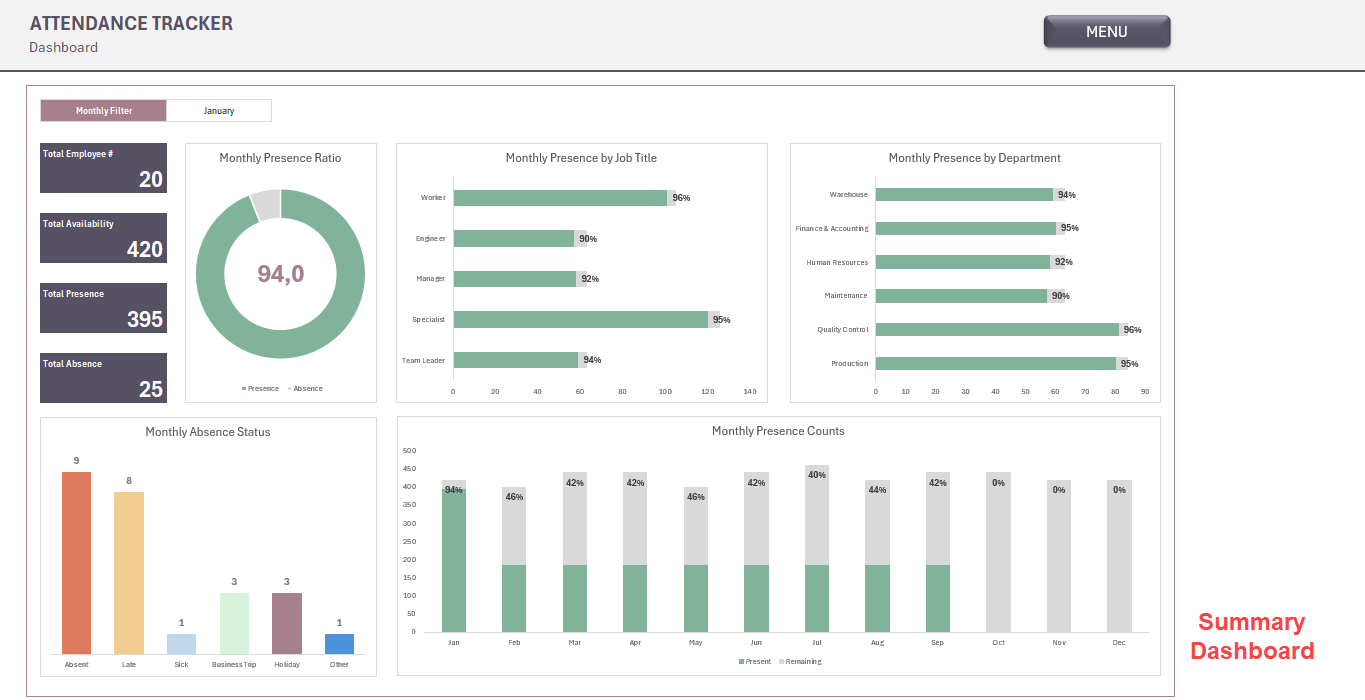Select the Total Presence card

click(104, 308)
